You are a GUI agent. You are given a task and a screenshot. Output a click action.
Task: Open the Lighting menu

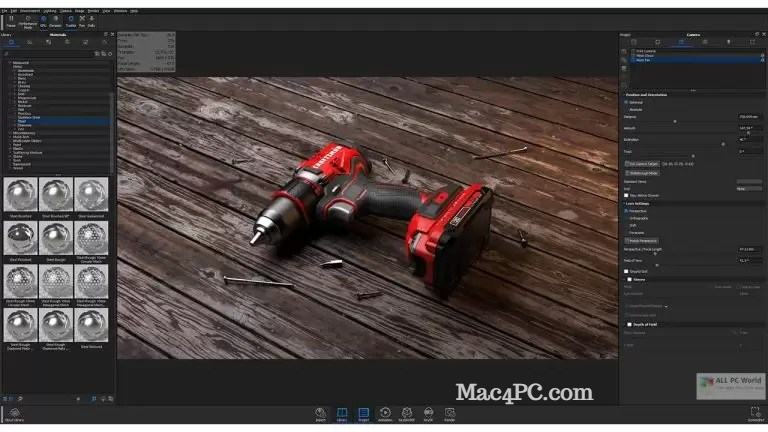49,11
